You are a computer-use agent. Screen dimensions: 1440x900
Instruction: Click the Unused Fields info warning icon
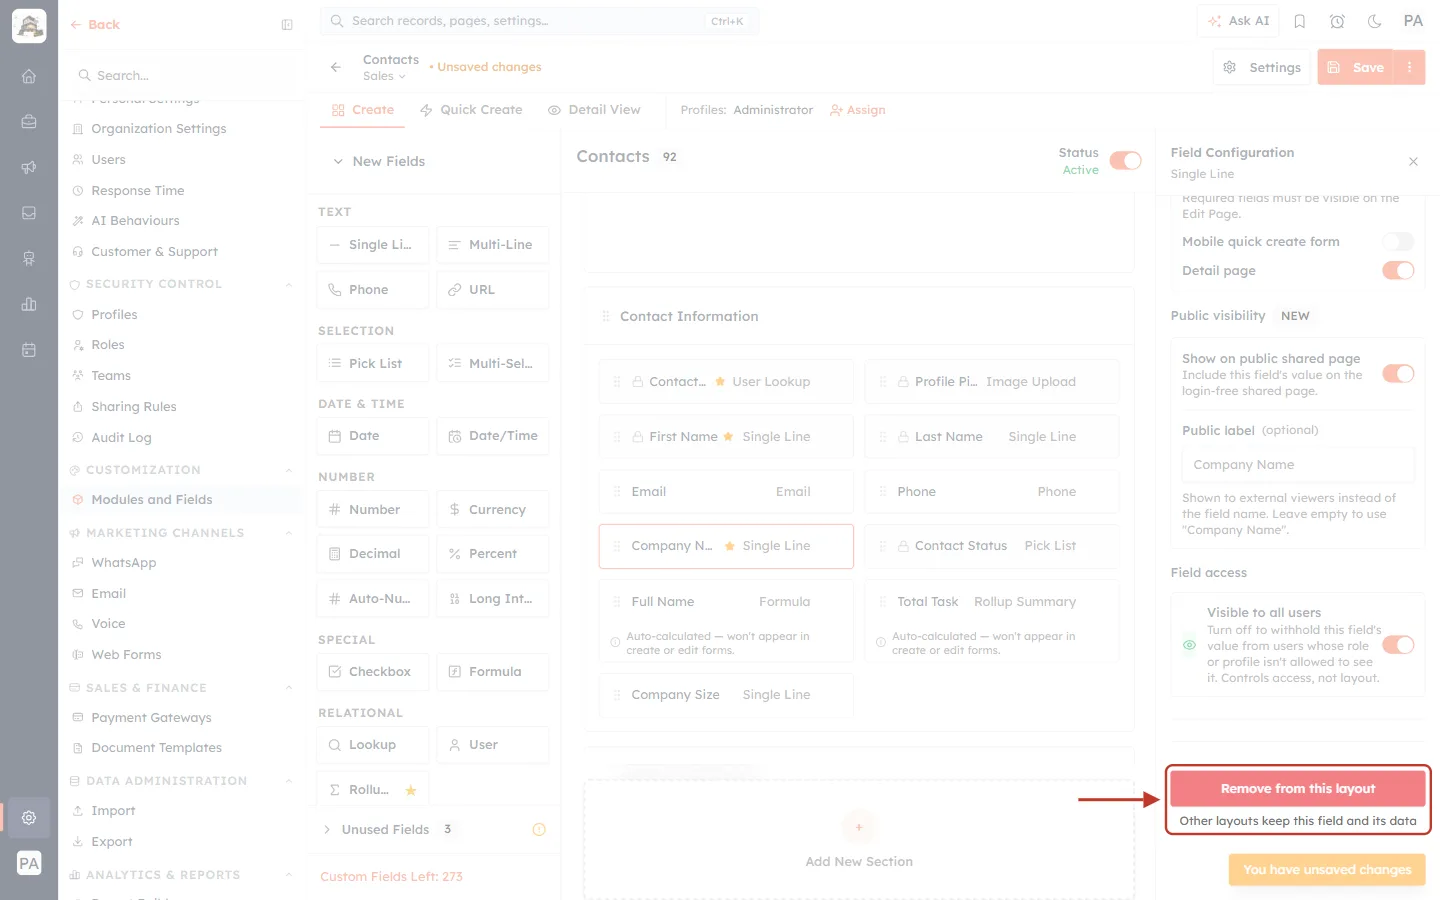pyautogui.click(x=539, y=829)
